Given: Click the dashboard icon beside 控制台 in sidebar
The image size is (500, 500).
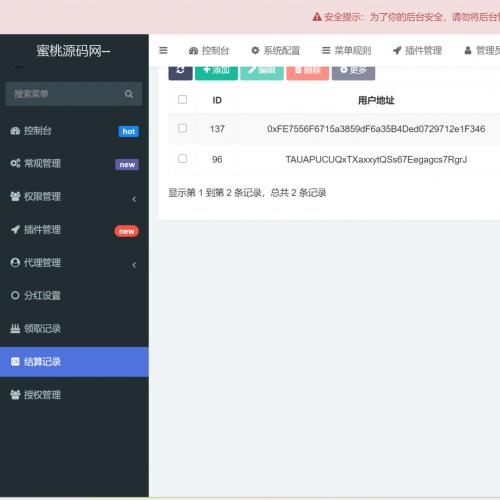Looking at the screenshot, I should pos(15,131).
